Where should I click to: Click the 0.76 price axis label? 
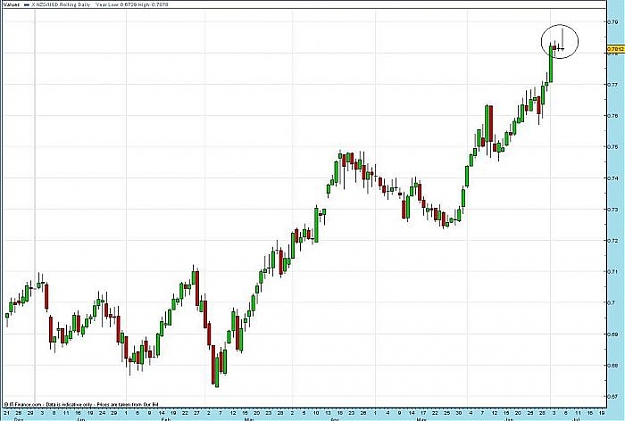(613, 116)
